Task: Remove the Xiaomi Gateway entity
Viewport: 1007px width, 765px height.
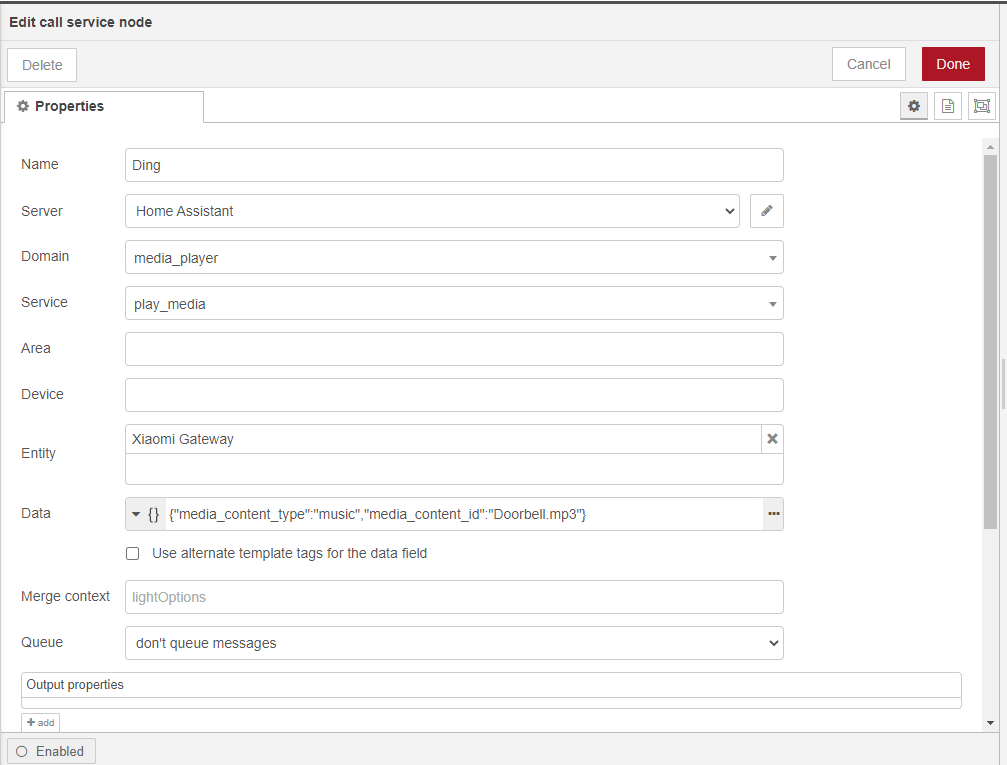Action: [x=772, y=439]
